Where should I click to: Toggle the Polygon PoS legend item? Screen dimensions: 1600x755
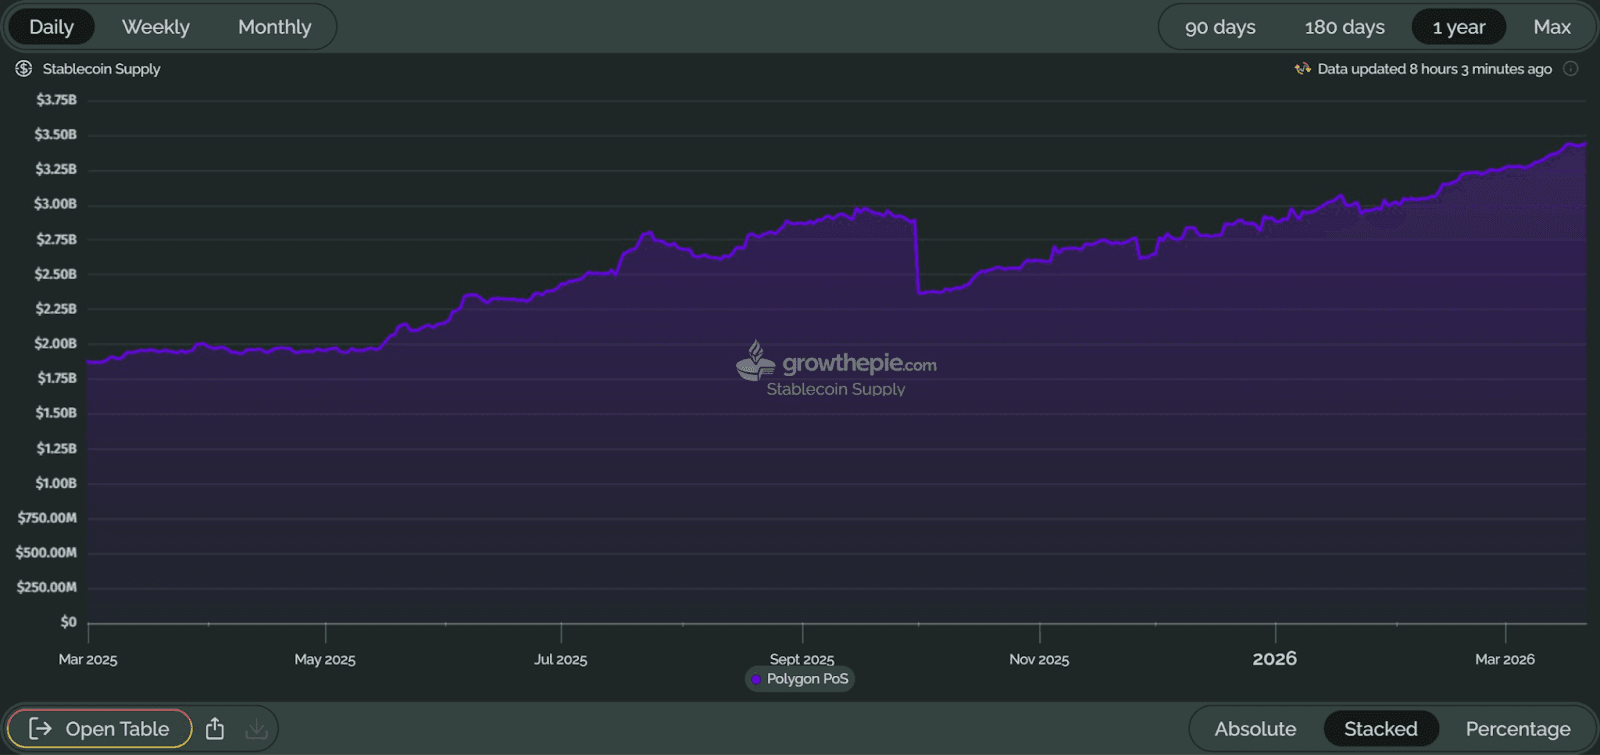(x=806, y=680)
